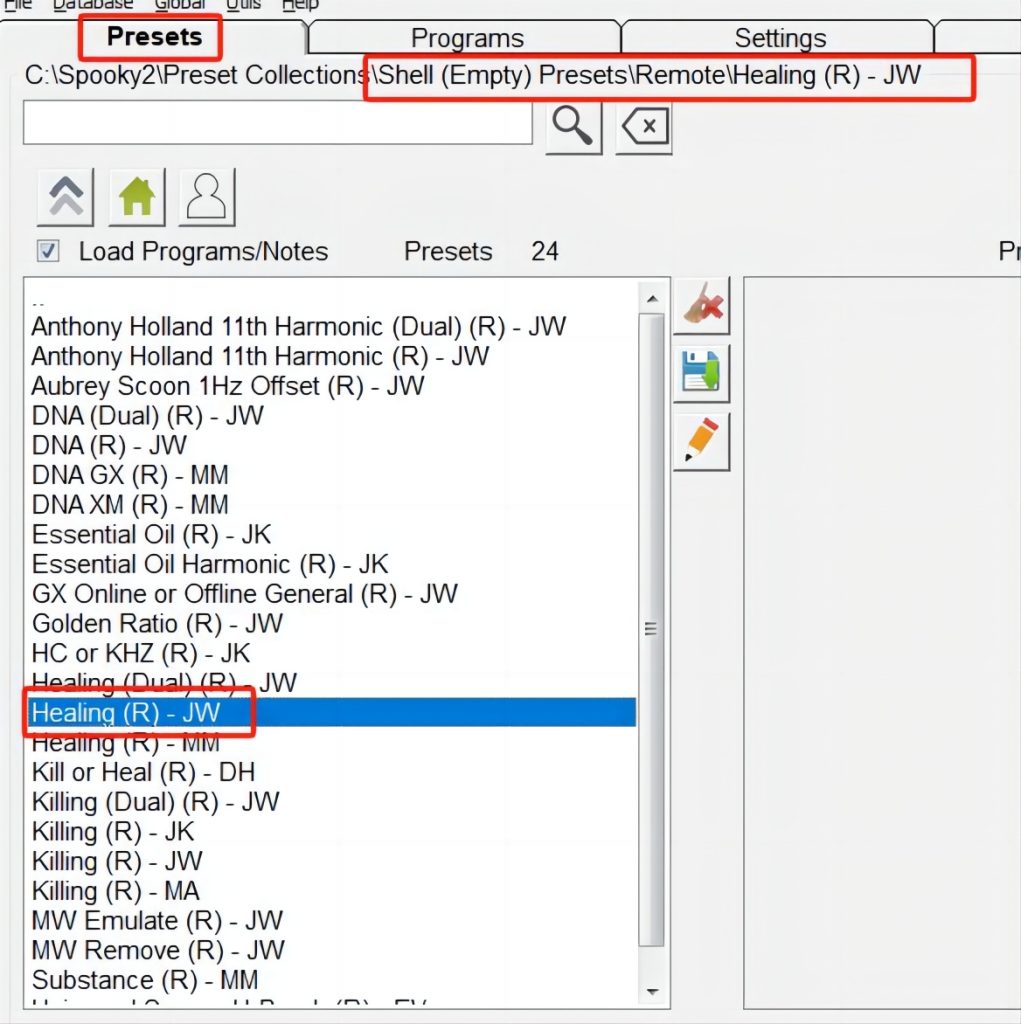Click the preset list scroll down arrow
The height and width of the screenshot is (1024, 1021).
(x=652, y=991)
